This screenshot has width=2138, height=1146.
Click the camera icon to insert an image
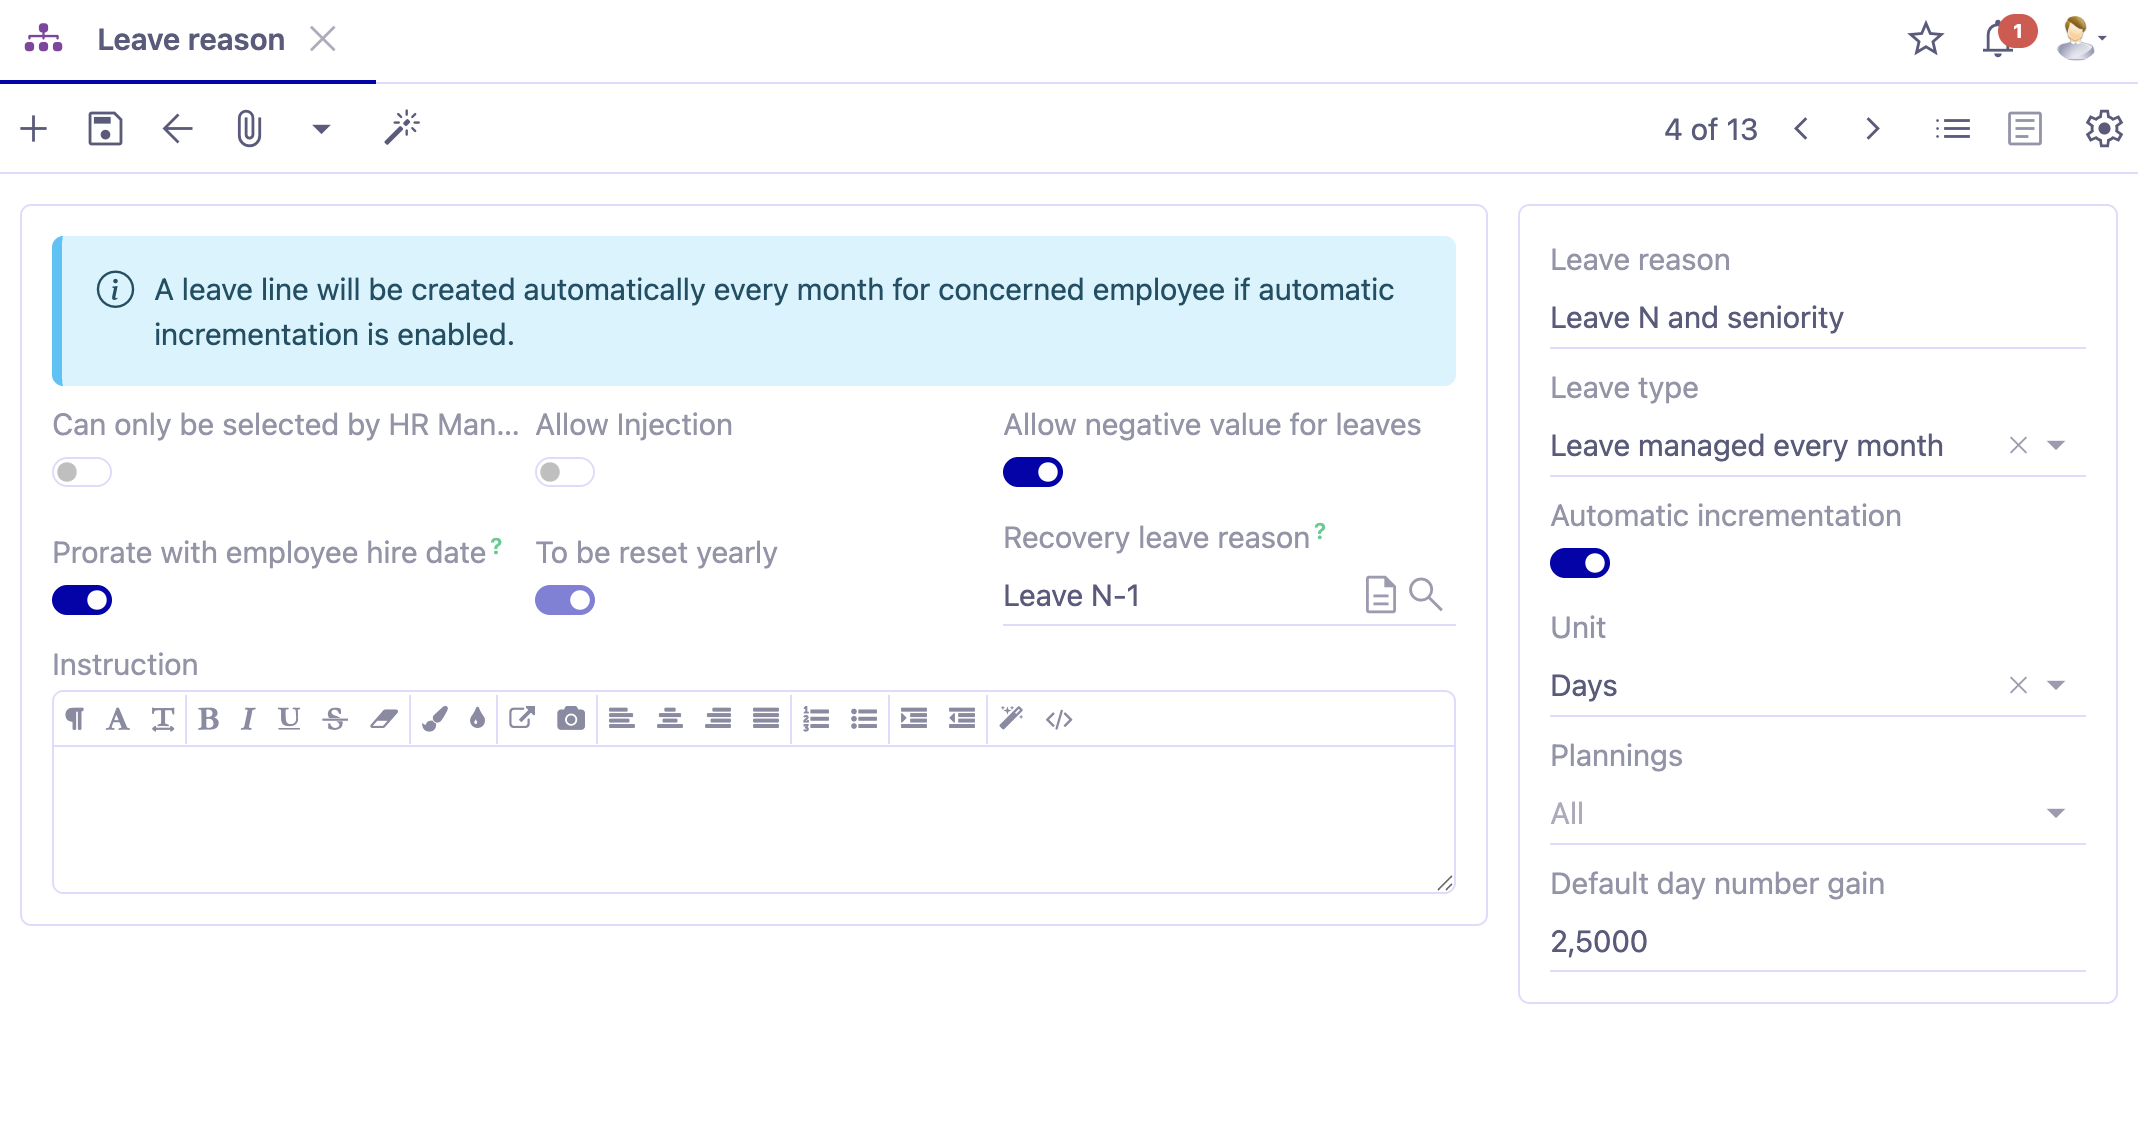point(571,718)
